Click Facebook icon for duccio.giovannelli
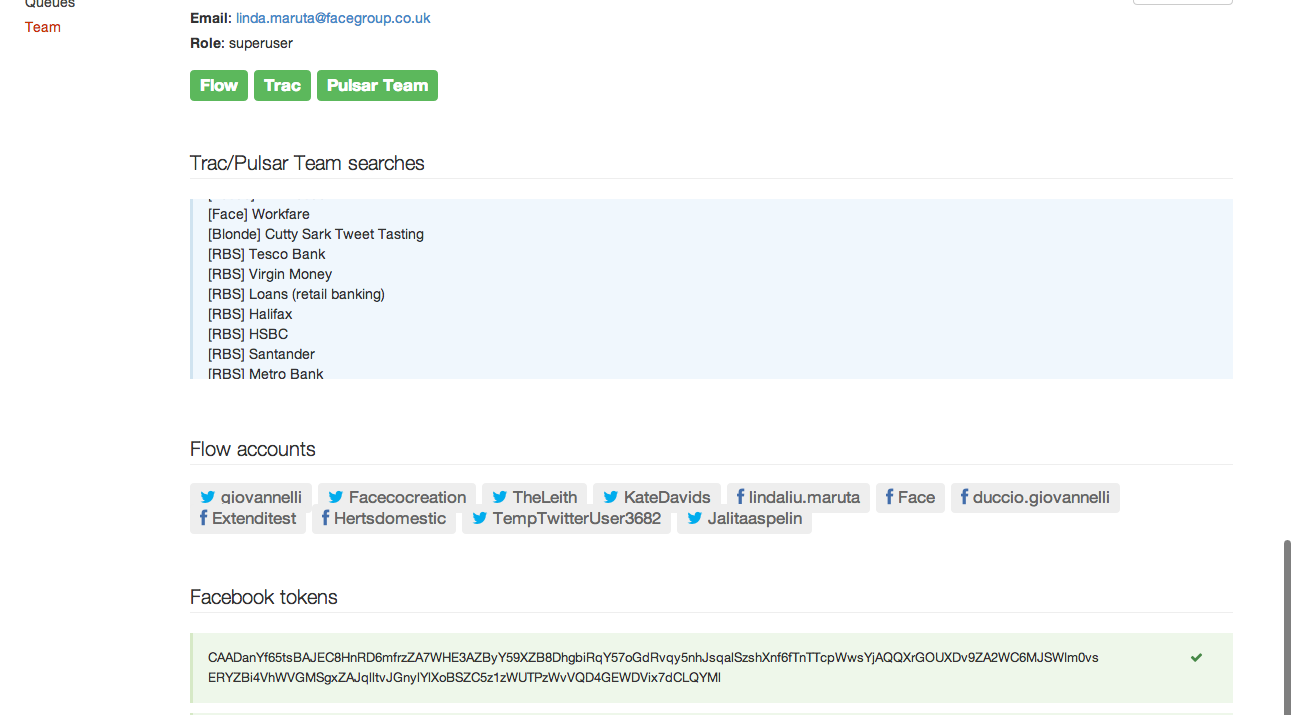Viewport: 1293px width, 715px height. pos(964,497)
